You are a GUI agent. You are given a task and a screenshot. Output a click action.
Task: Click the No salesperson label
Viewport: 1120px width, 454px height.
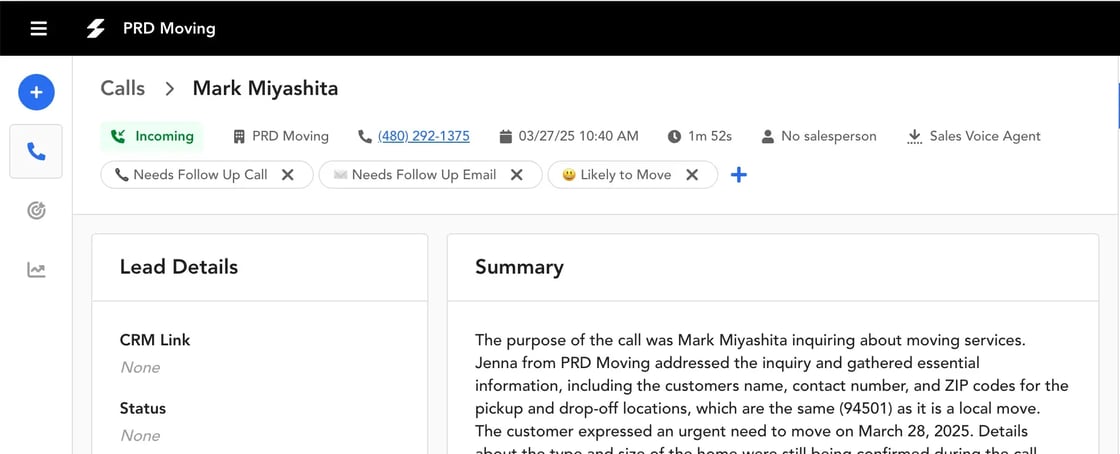coord(829,136)
